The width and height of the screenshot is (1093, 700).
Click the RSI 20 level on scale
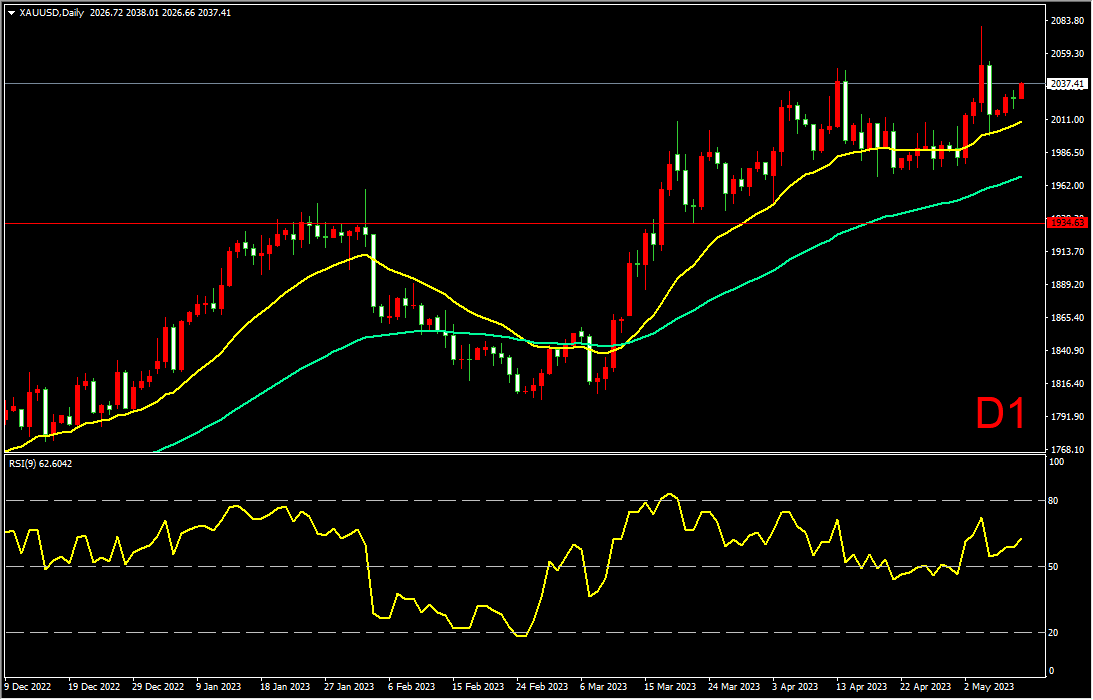click(x=1054, y=633)
